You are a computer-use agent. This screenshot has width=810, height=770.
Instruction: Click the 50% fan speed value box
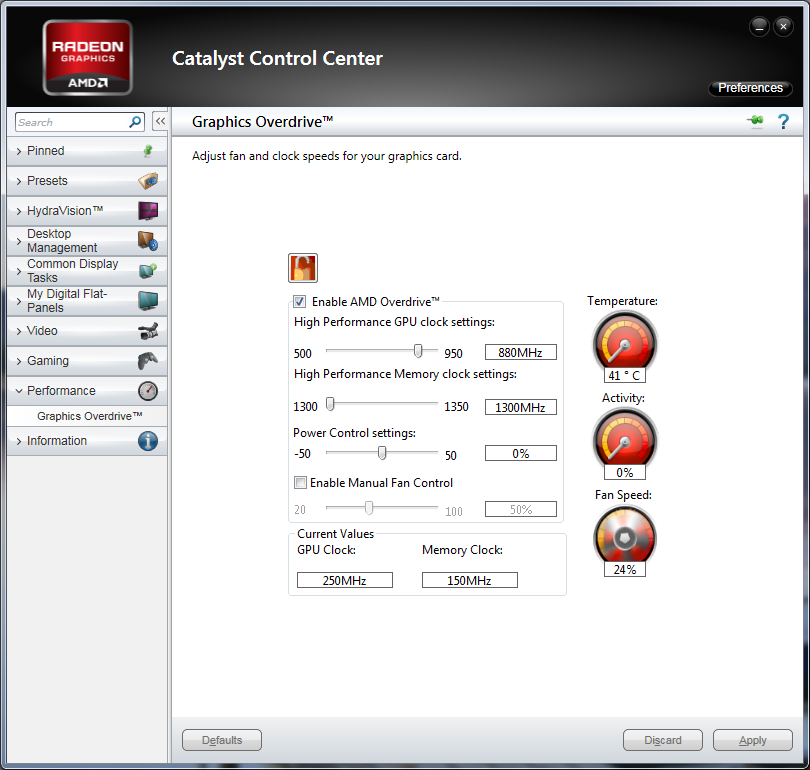[x=521, y=509]
